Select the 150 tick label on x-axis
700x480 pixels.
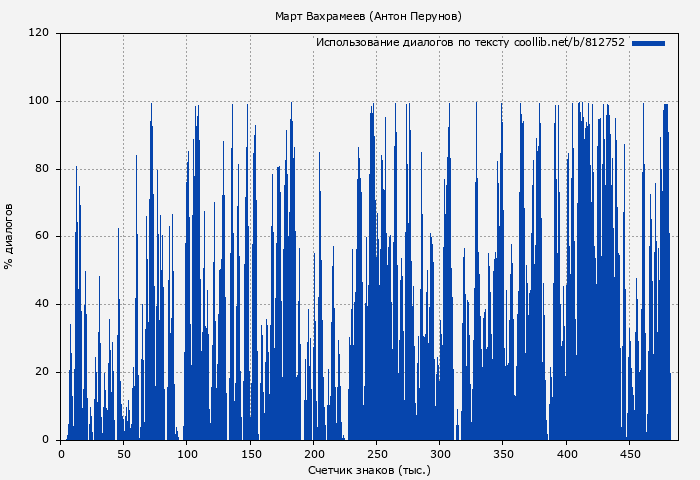(250, 454)
